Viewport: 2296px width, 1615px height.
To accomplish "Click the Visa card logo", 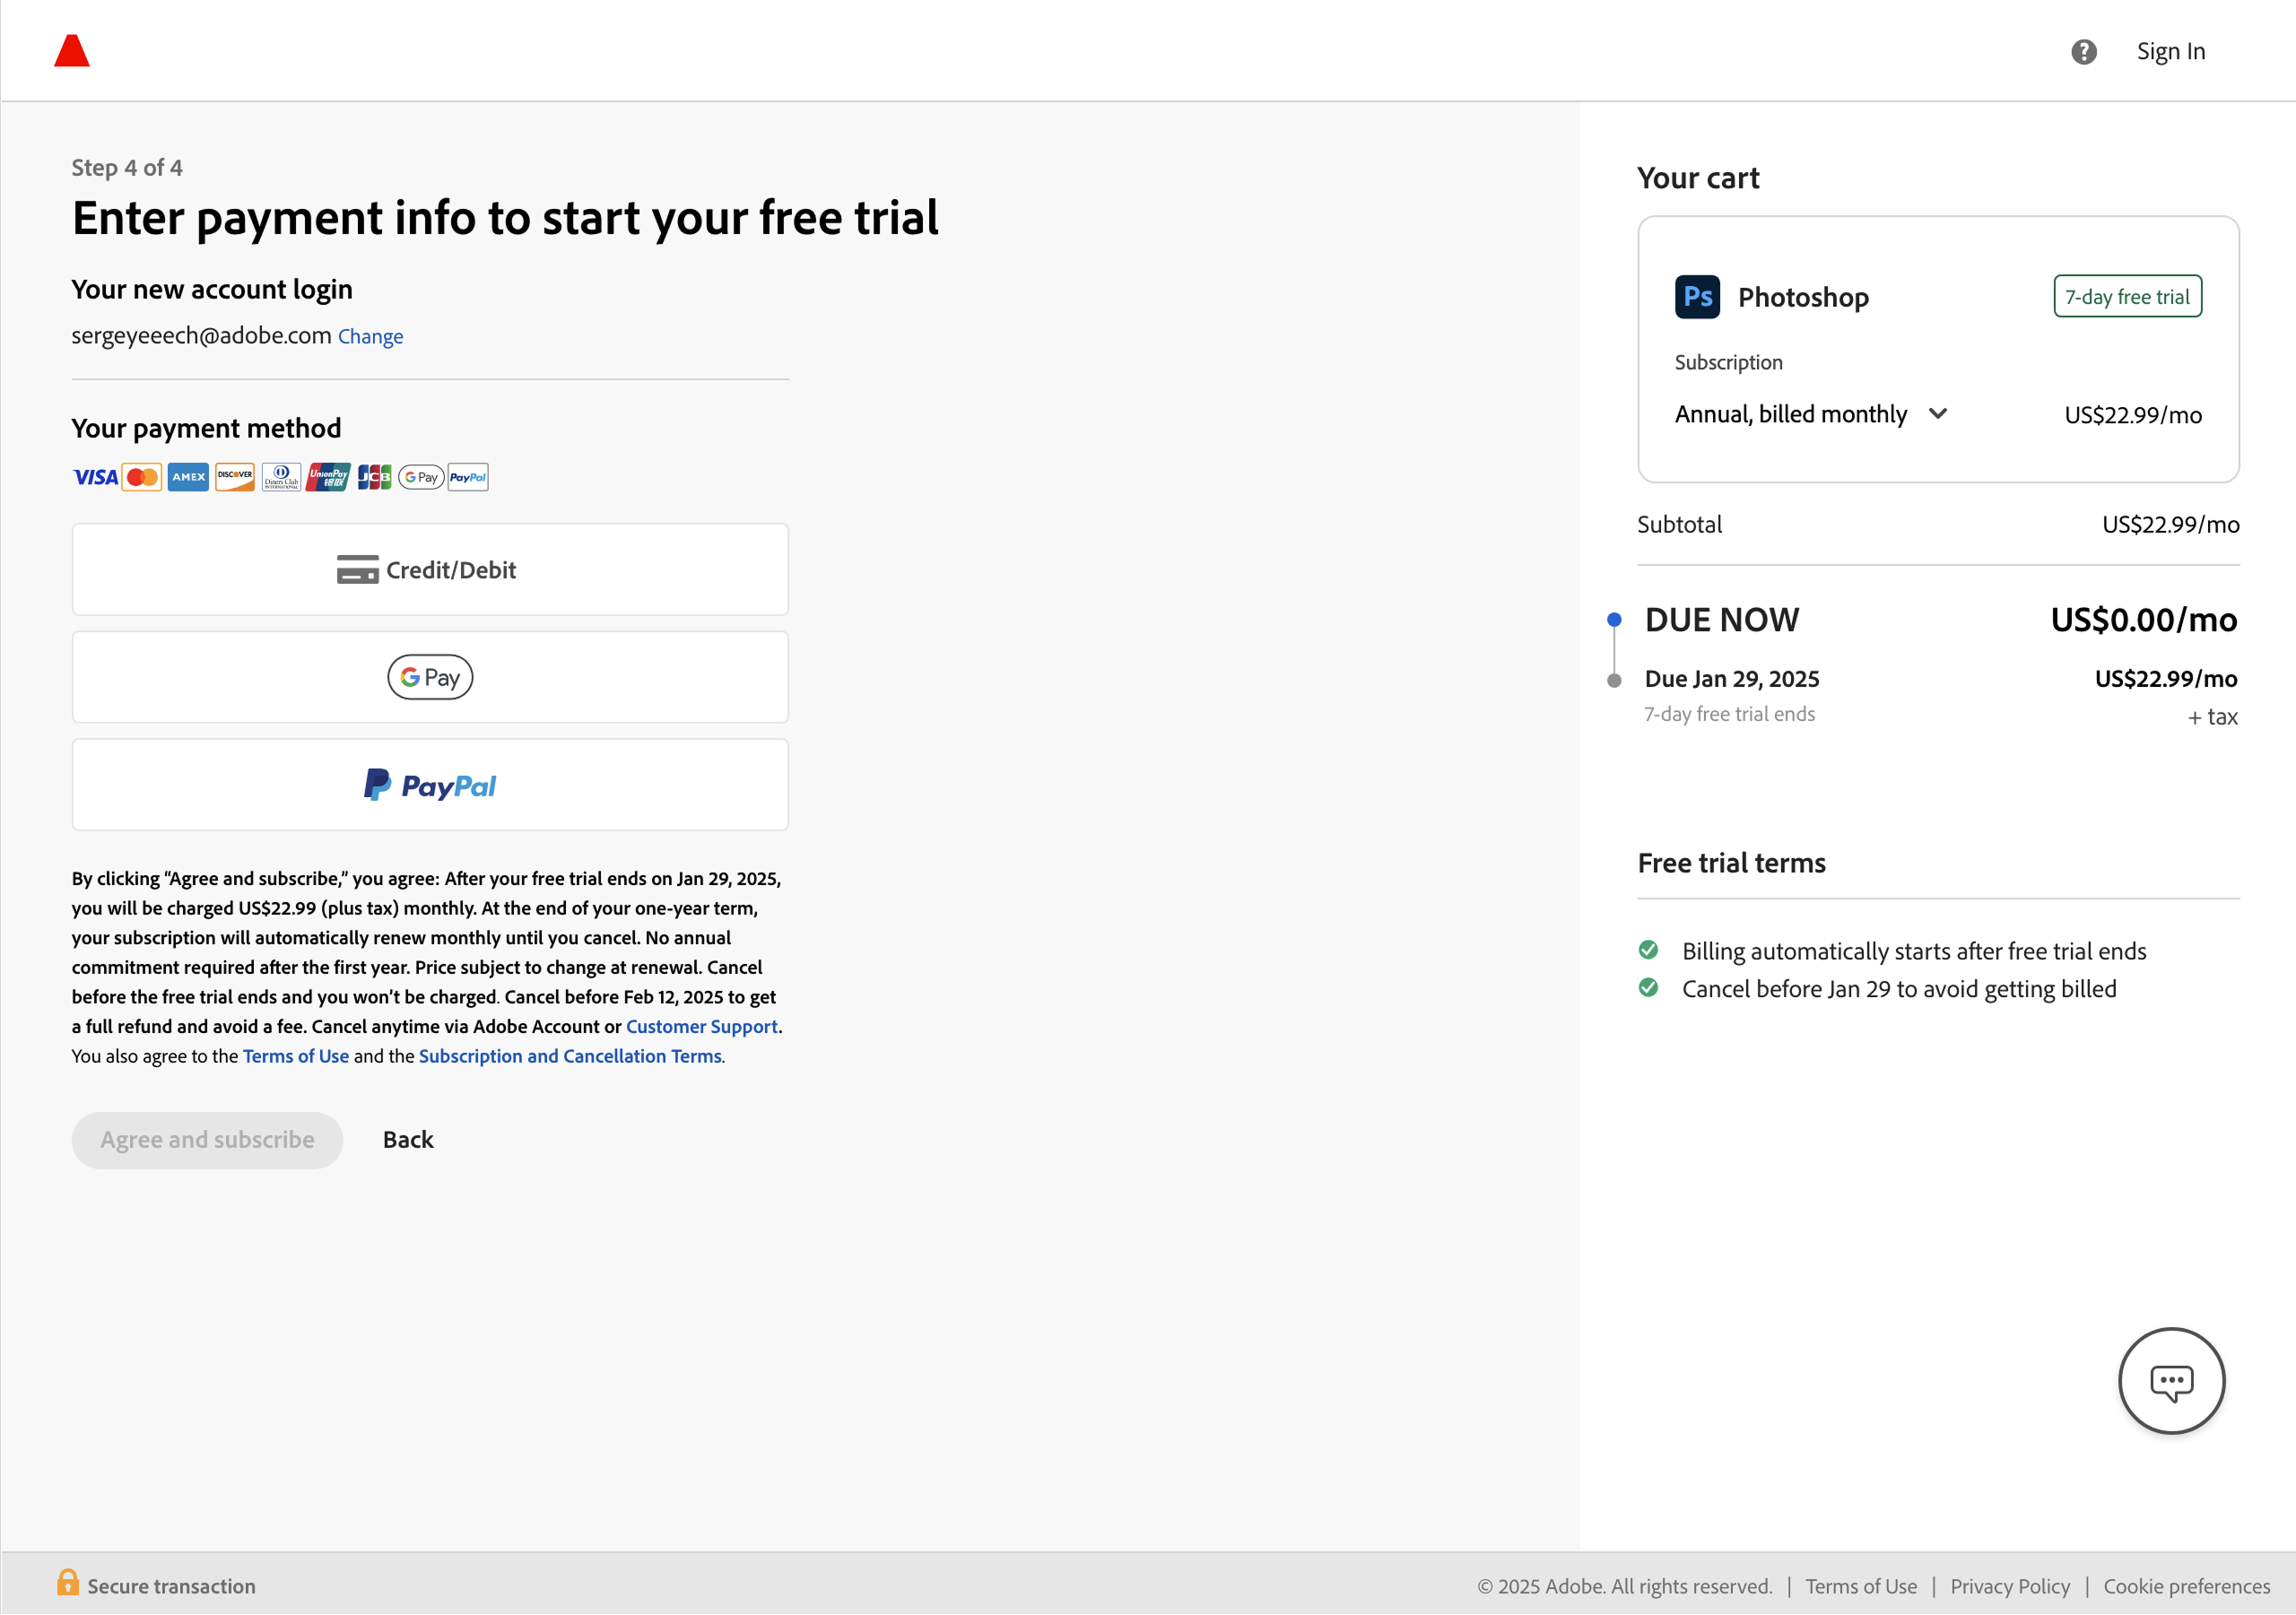I will pos(95,477).
